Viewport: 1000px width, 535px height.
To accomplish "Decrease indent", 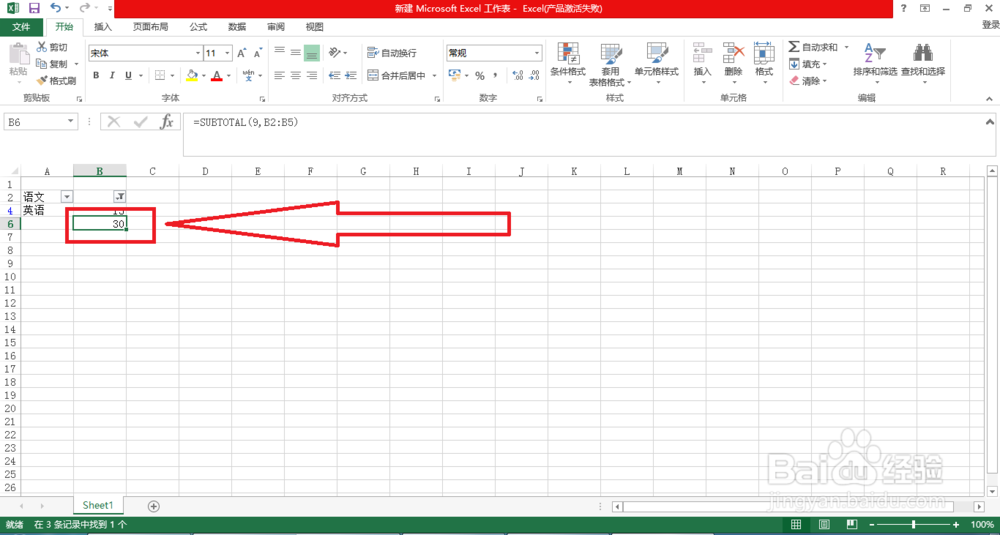I will pos(334,75).
